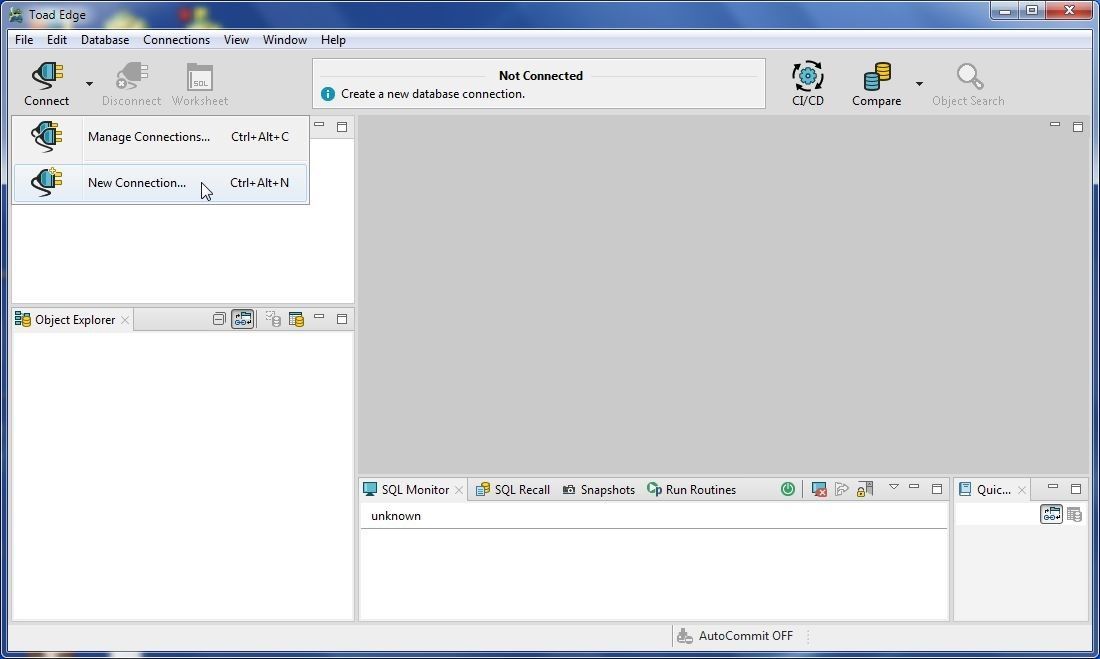Click the Toad Edge title bar frog icon
Image resolution: width=1100 pixels, height=659 pixels.
point(15,14)
